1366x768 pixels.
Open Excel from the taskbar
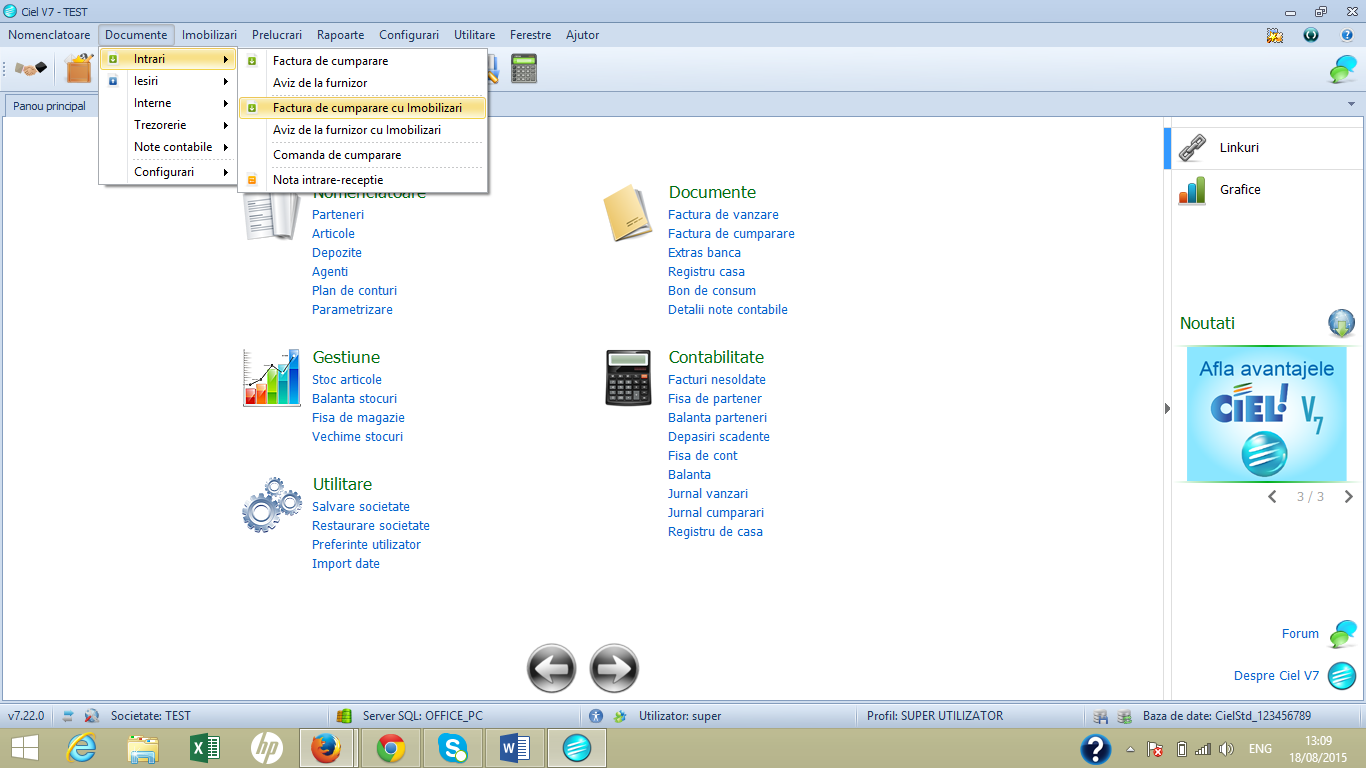[204, 748]
